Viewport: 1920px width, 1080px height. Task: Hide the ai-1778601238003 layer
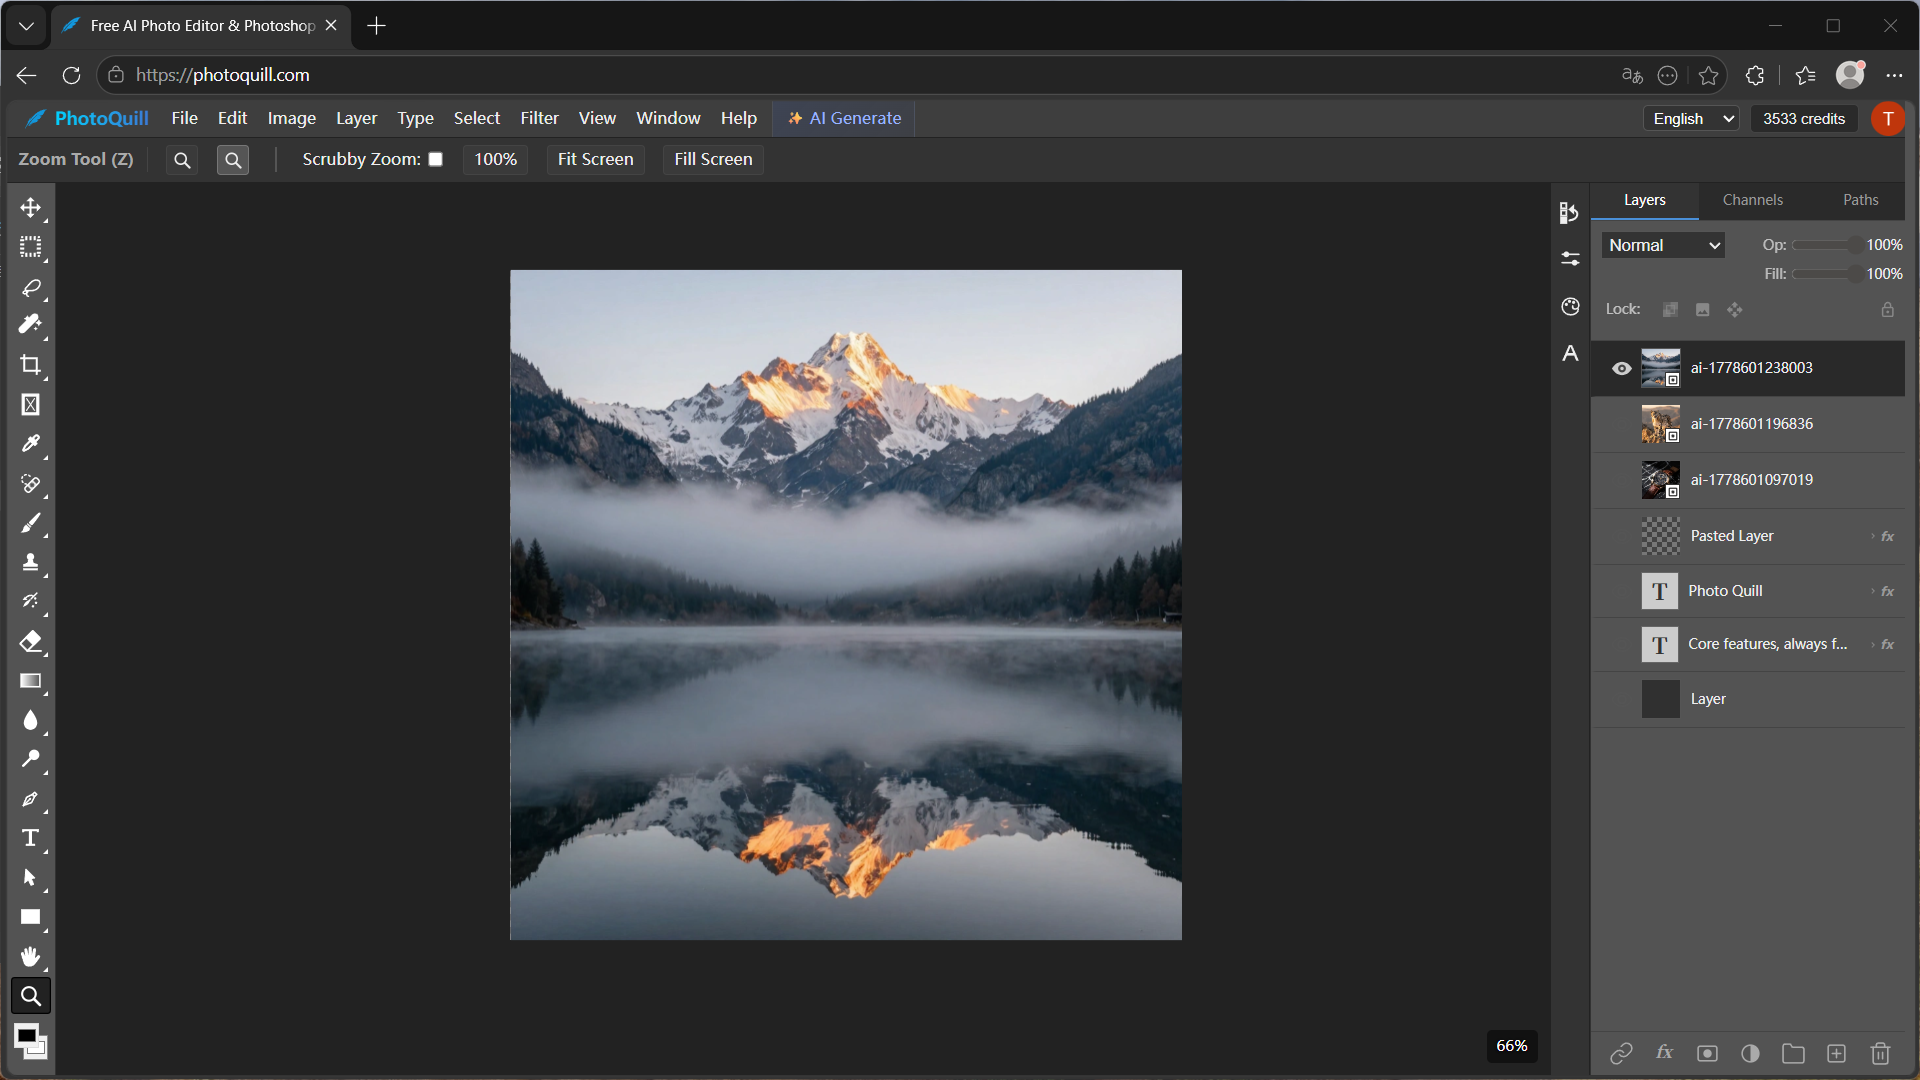(1621, 368)
